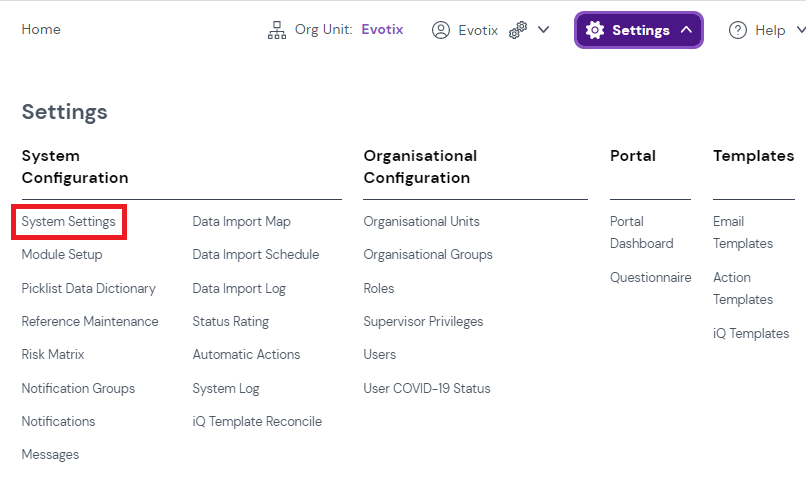The width and height of the screenshot is (806, 478).
Task: Open the Risk Matrix configuration
Action: 53,354
